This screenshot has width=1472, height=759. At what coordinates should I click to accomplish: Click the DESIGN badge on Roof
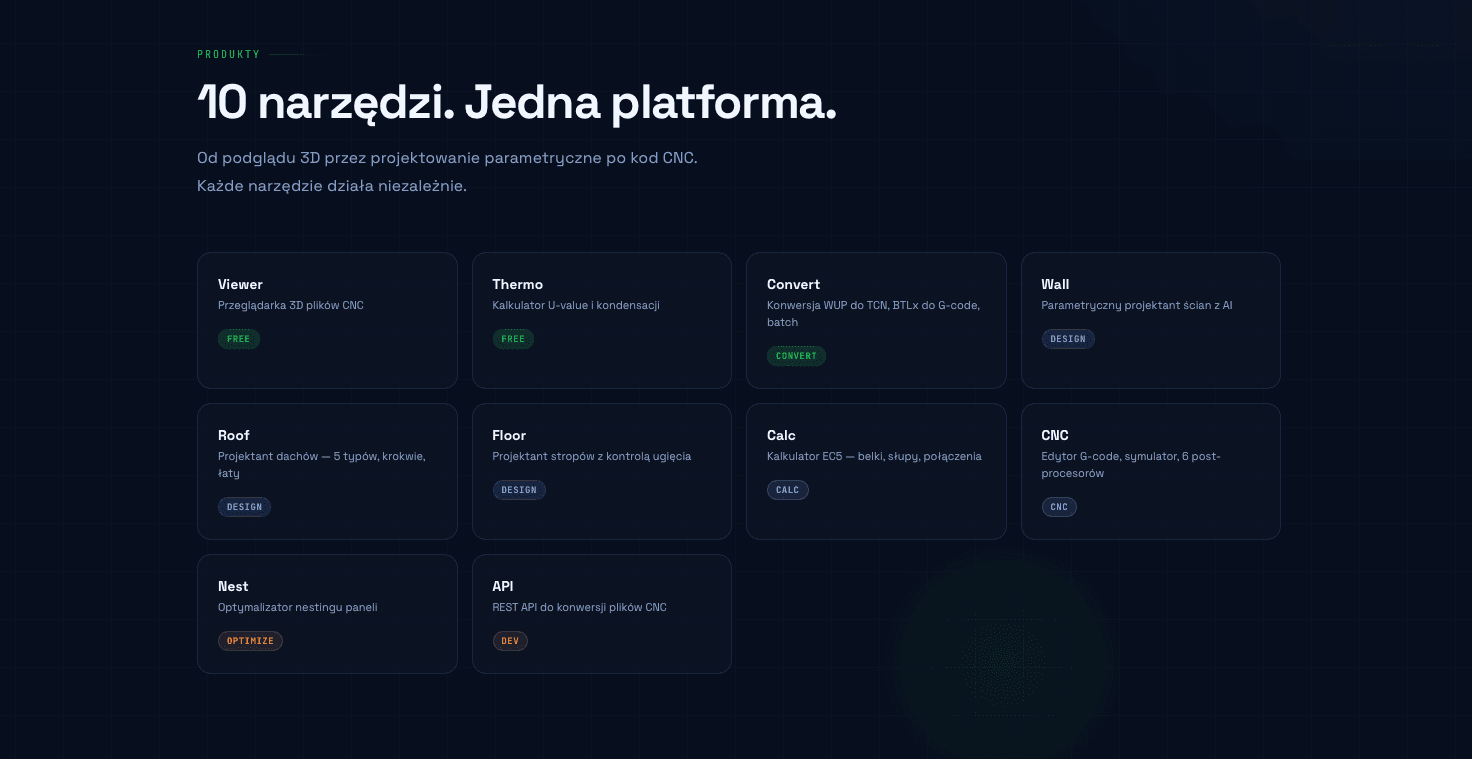(244, 507)
